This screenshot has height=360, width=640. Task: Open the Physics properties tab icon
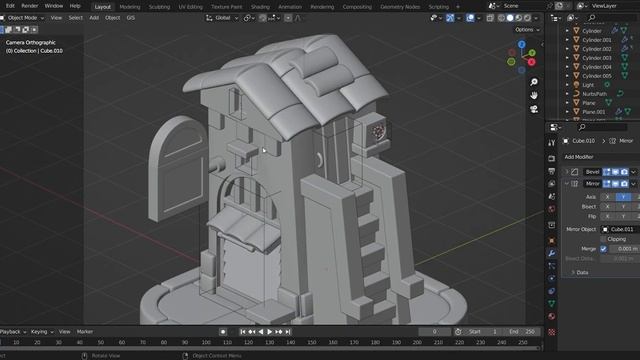(551, 278)
